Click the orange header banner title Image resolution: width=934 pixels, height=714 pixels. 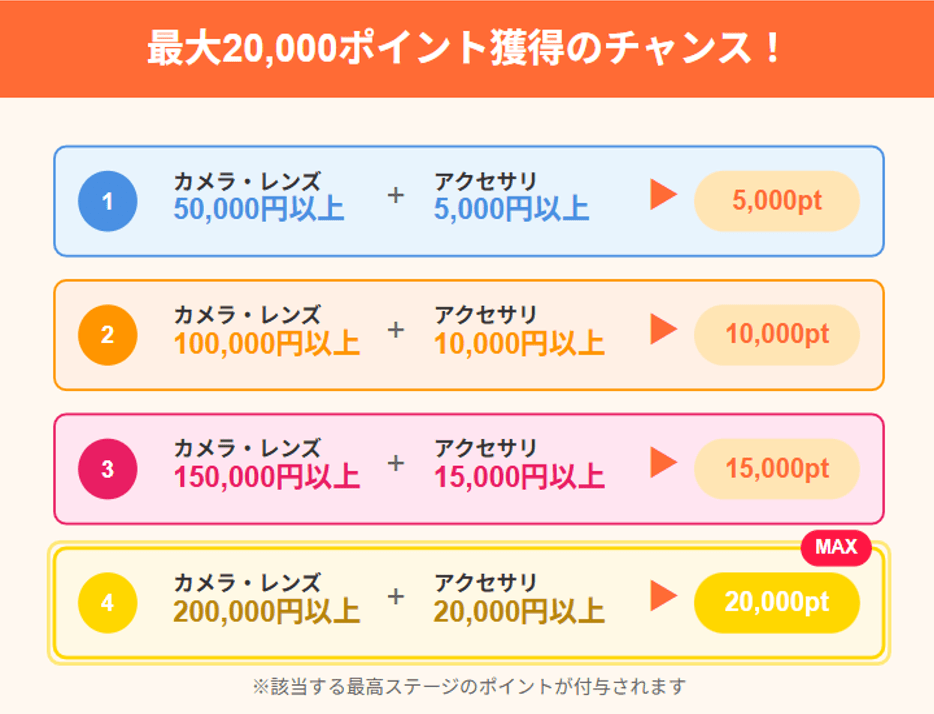point(466,48)
